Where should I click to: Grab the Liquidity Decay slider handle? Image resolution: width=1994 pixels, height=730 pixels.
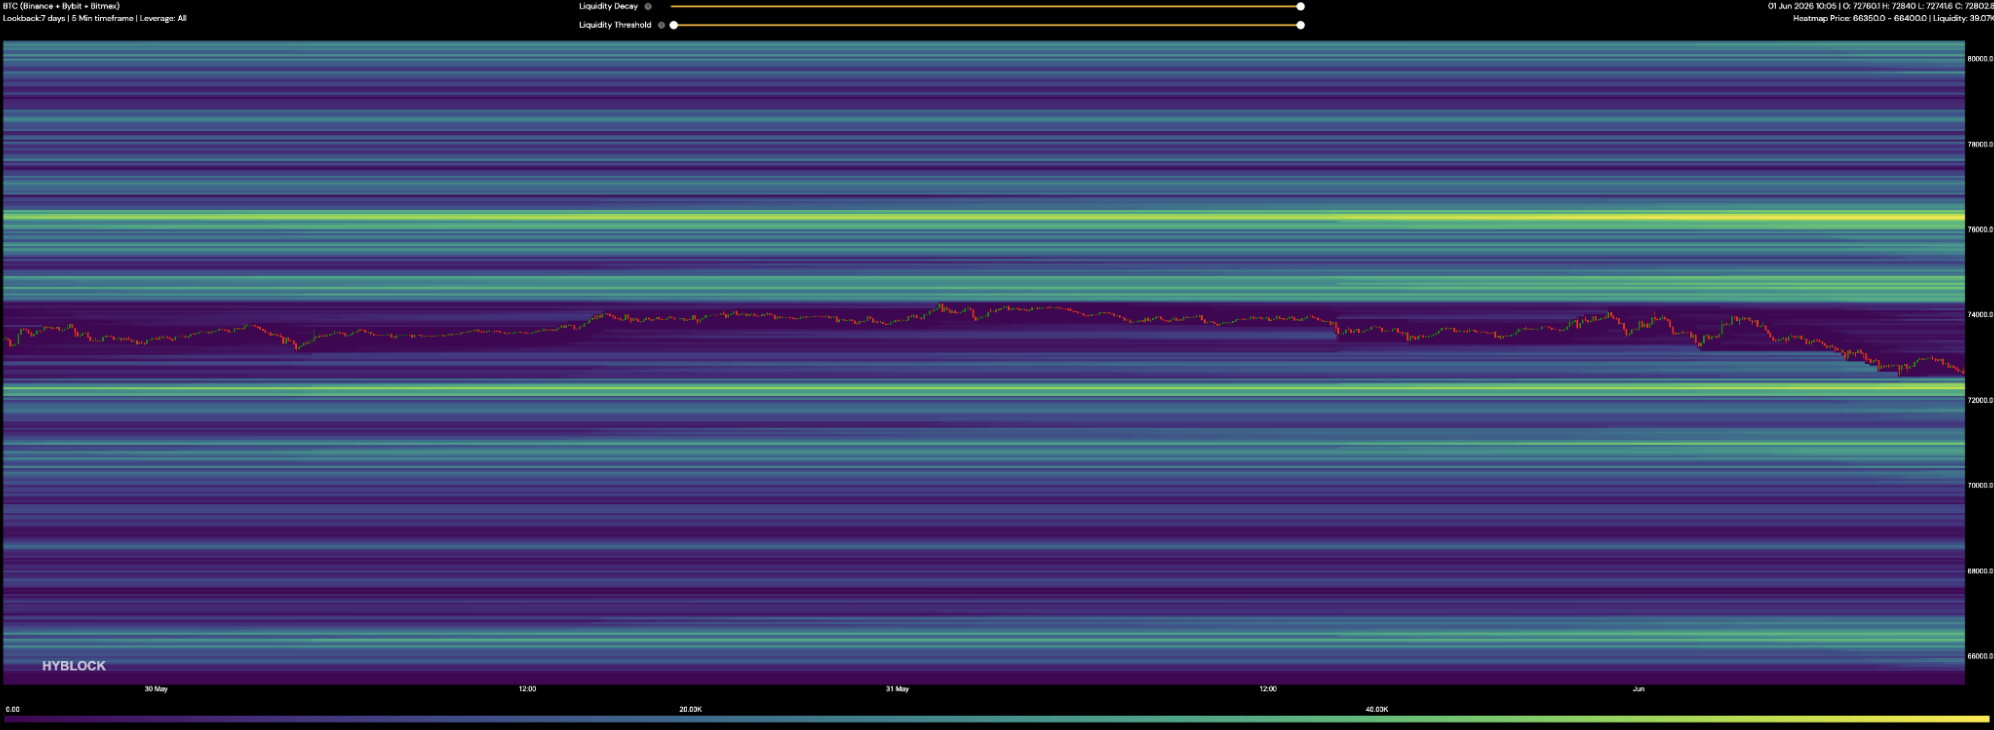(x=1300, y=6)
